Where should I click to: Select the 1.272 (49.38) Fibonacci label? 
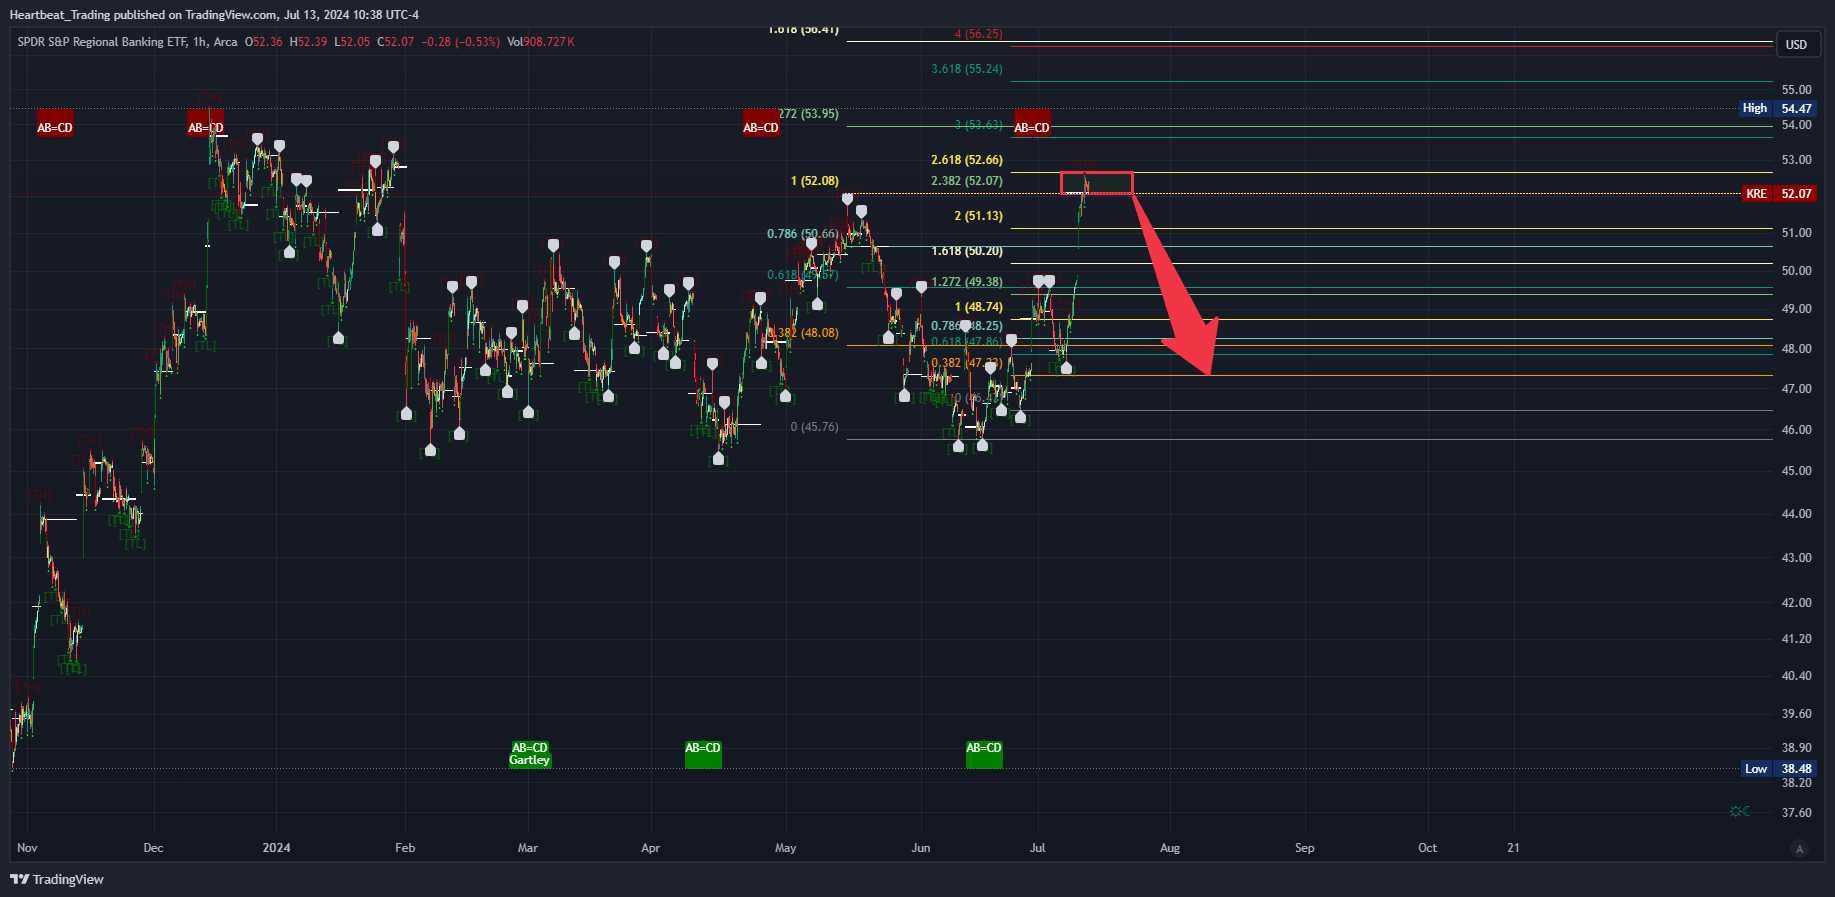(967, 282)
